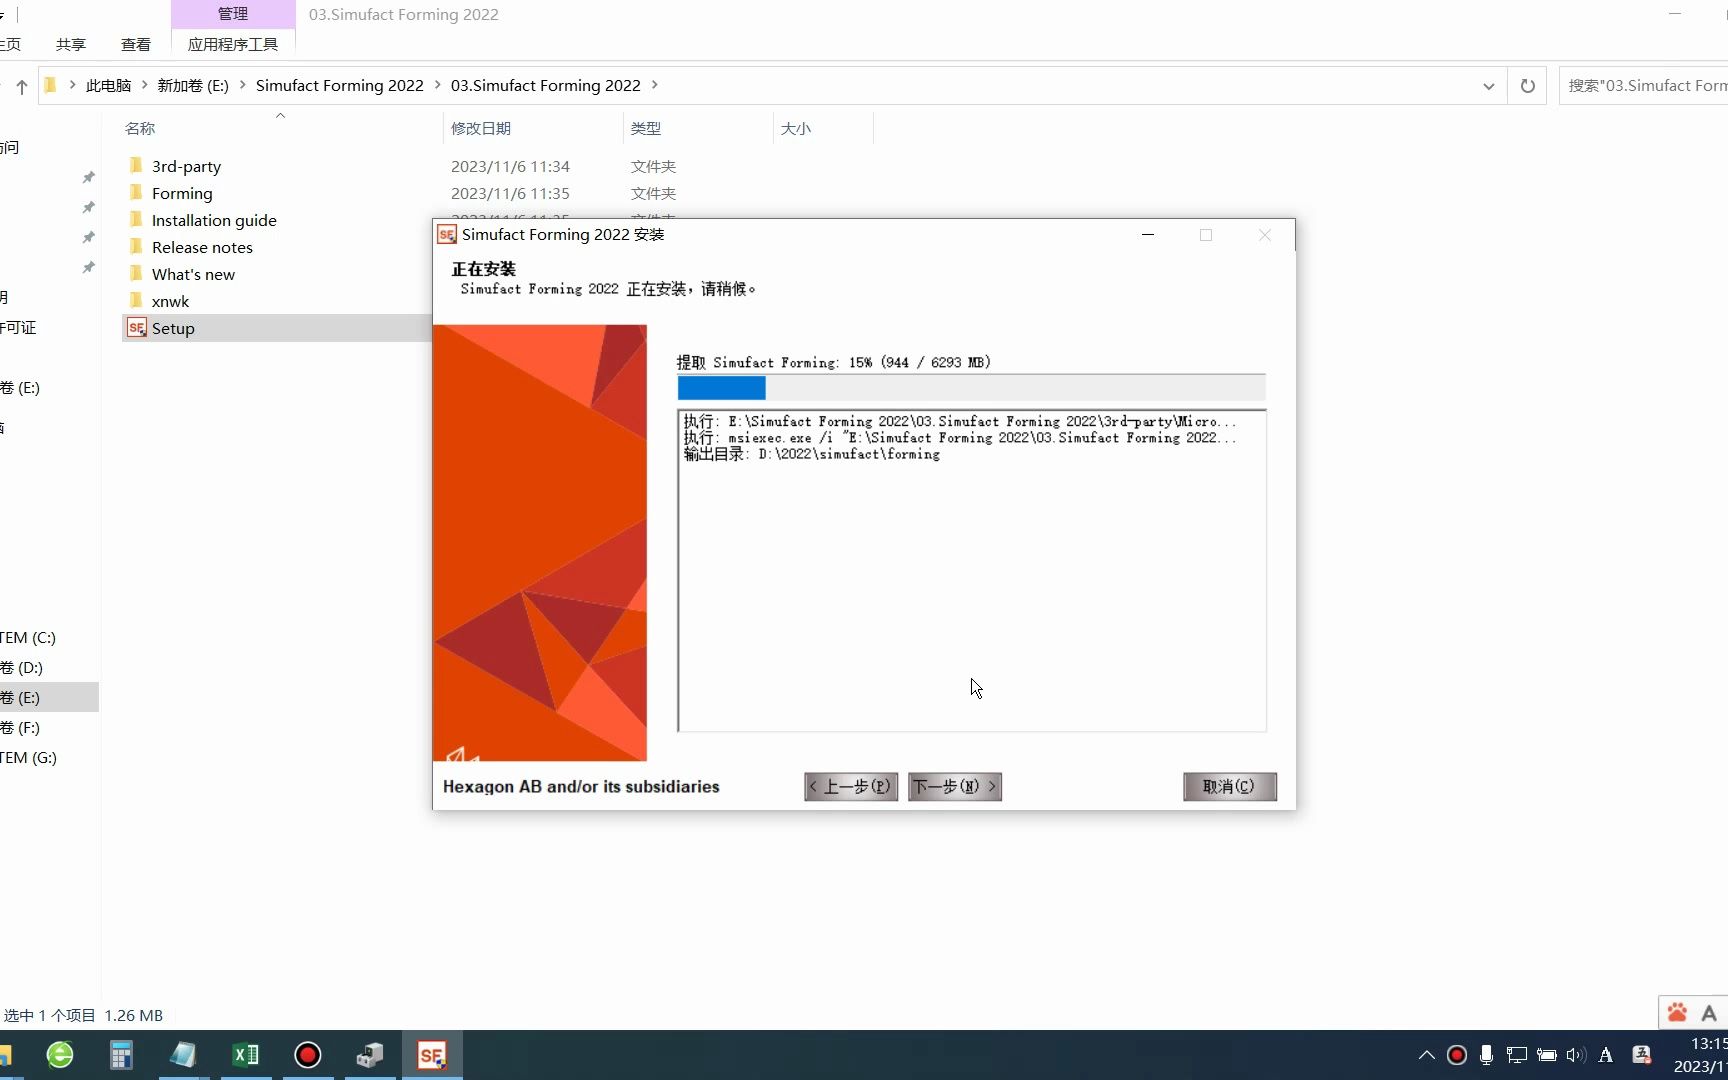Open the green browser icon in taskbar
The height and width of the screenshot is (1080, 1728).
(x=60, y=1055)
